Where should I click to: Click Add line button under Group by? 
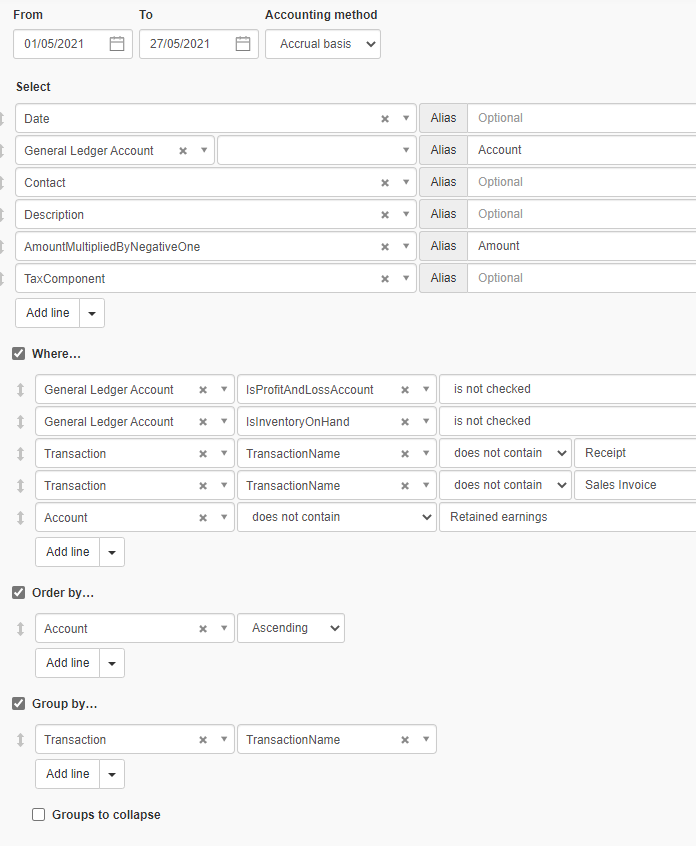point(67,774)
